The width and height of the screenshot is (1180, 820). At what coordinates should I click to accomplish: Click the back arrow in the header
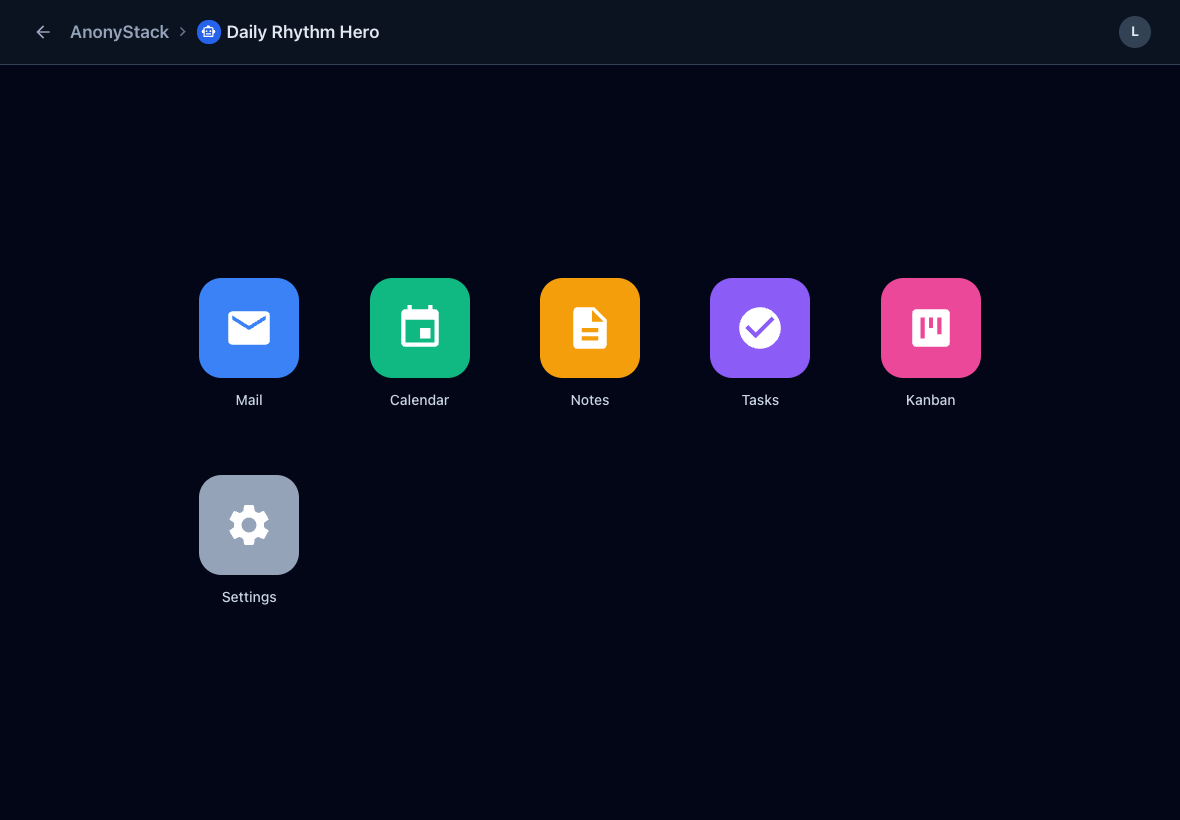(x=42, y=32)
